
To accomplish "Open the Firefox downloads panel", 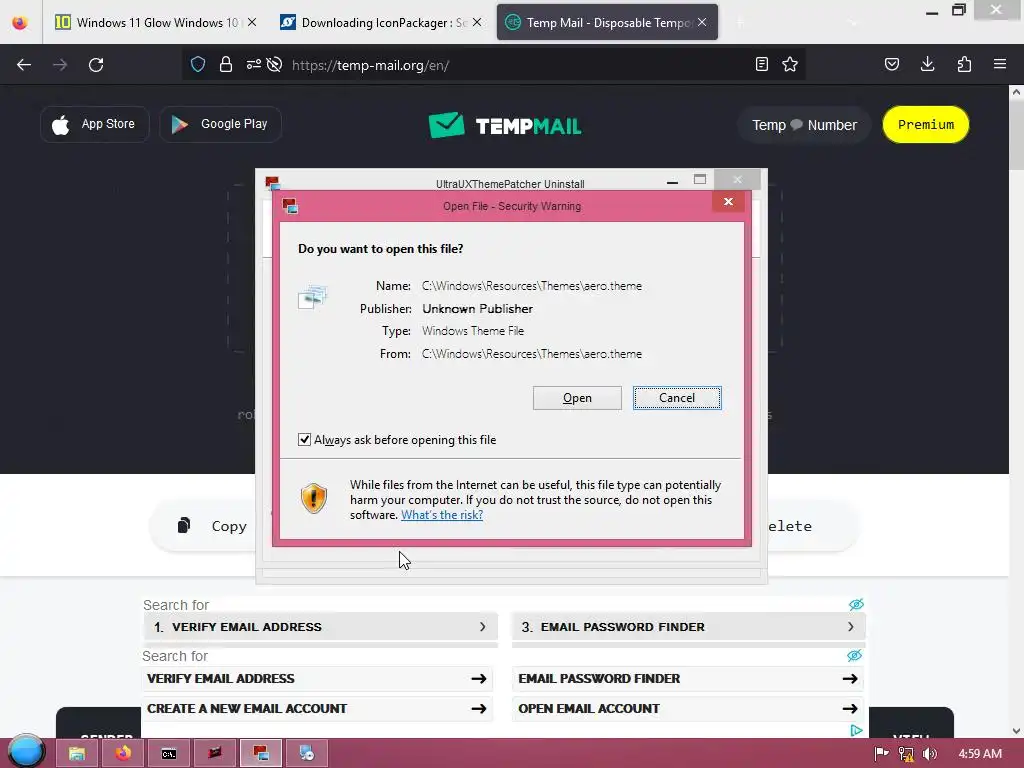I will coord(928,64).
